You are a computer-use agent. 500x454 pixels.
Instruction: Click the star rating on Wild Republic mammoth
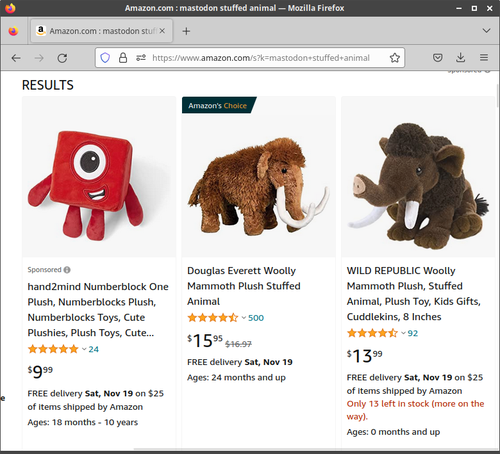pos(372,333)
